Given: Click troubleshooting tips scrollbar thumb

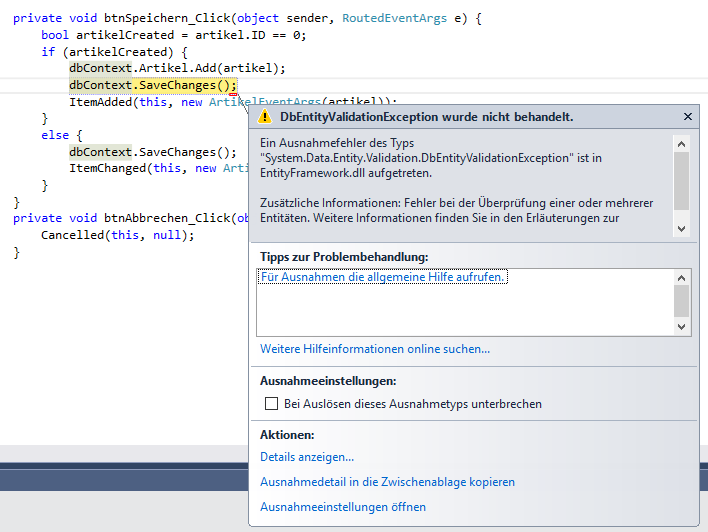Looking at the screenshot, I should pyautogui.click(x=681, y=301).
